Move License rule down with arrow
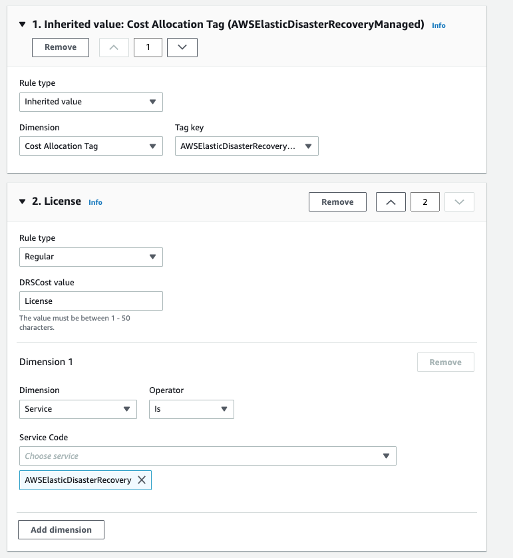The image size is (514, 558). click(459, 202)
